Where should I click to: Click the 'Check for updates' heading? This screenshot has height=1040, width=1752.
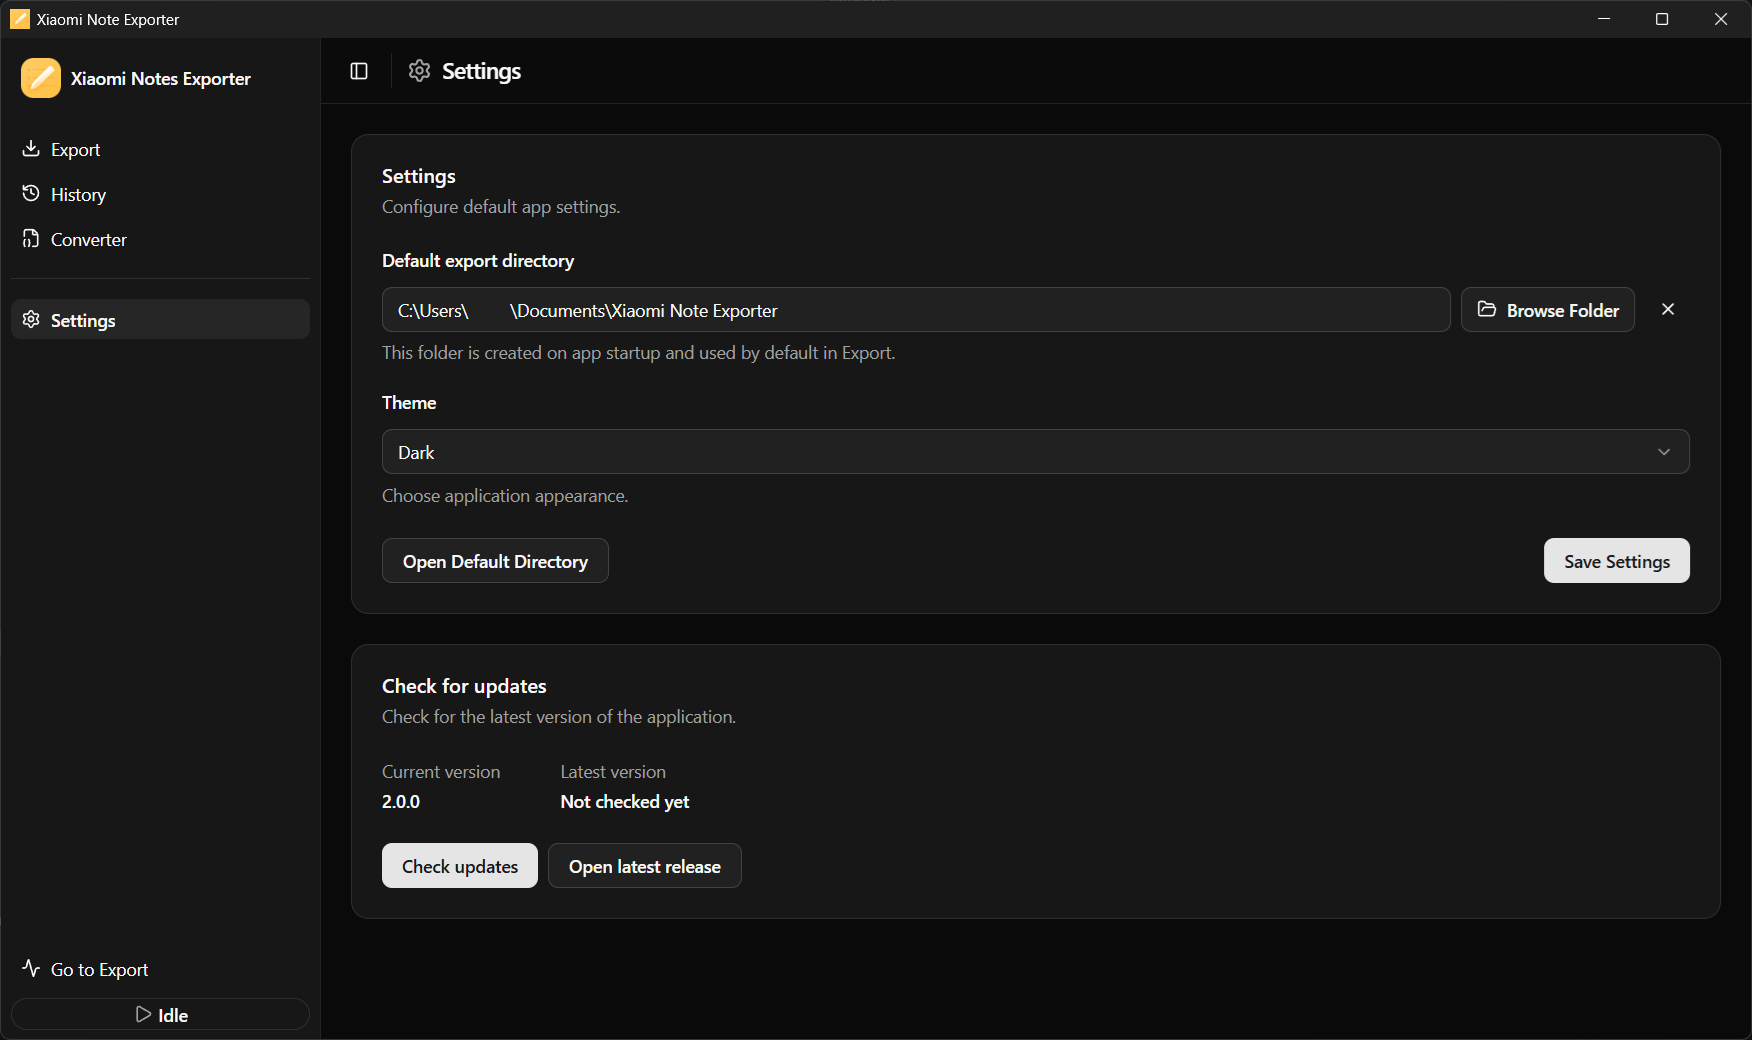[464, 686]
